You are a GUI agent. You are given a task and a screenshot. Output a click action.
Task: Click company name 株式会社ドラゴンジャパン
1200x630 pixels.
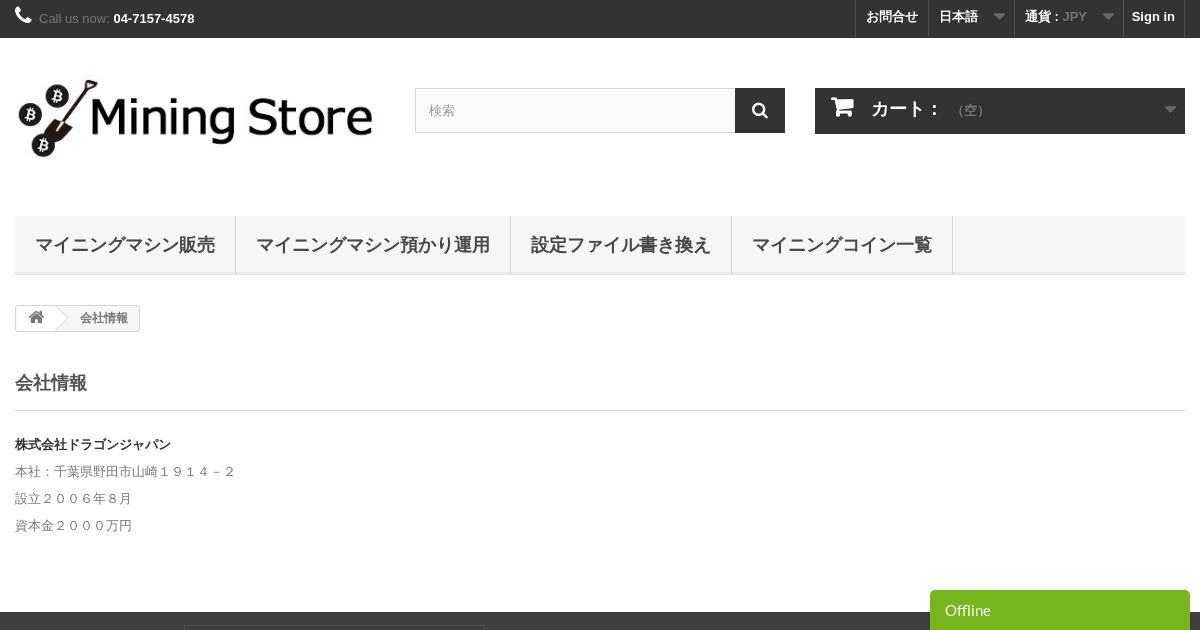click(x=93, y=445)
